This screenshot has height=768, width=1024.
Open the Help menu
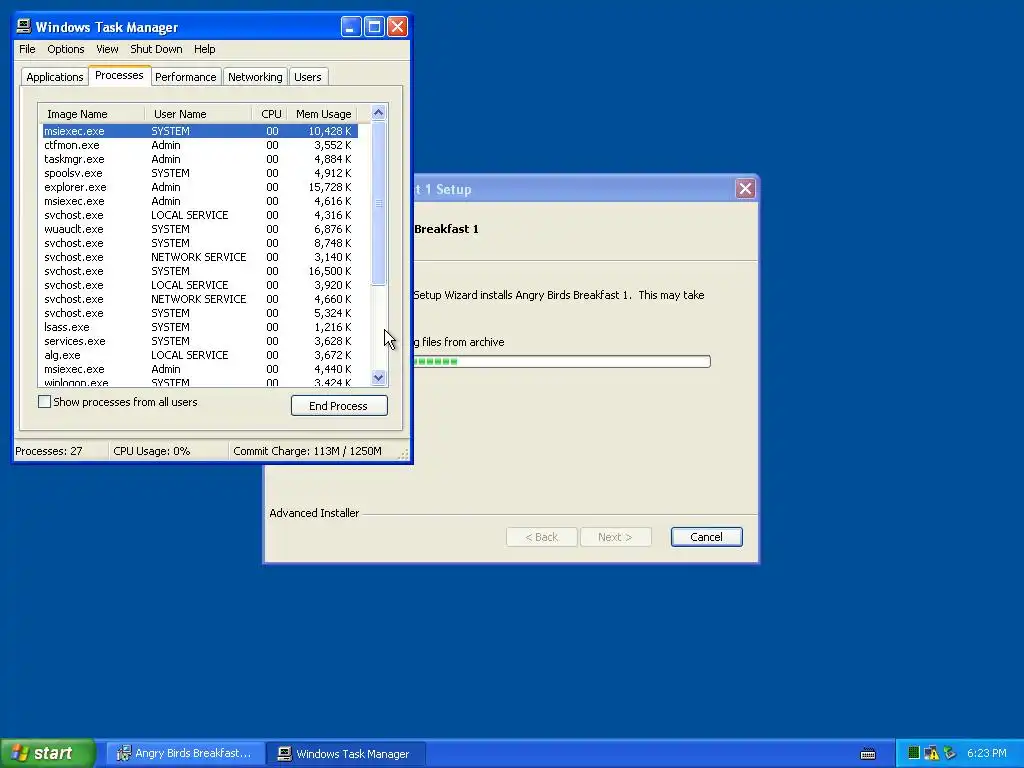[204, 49]
